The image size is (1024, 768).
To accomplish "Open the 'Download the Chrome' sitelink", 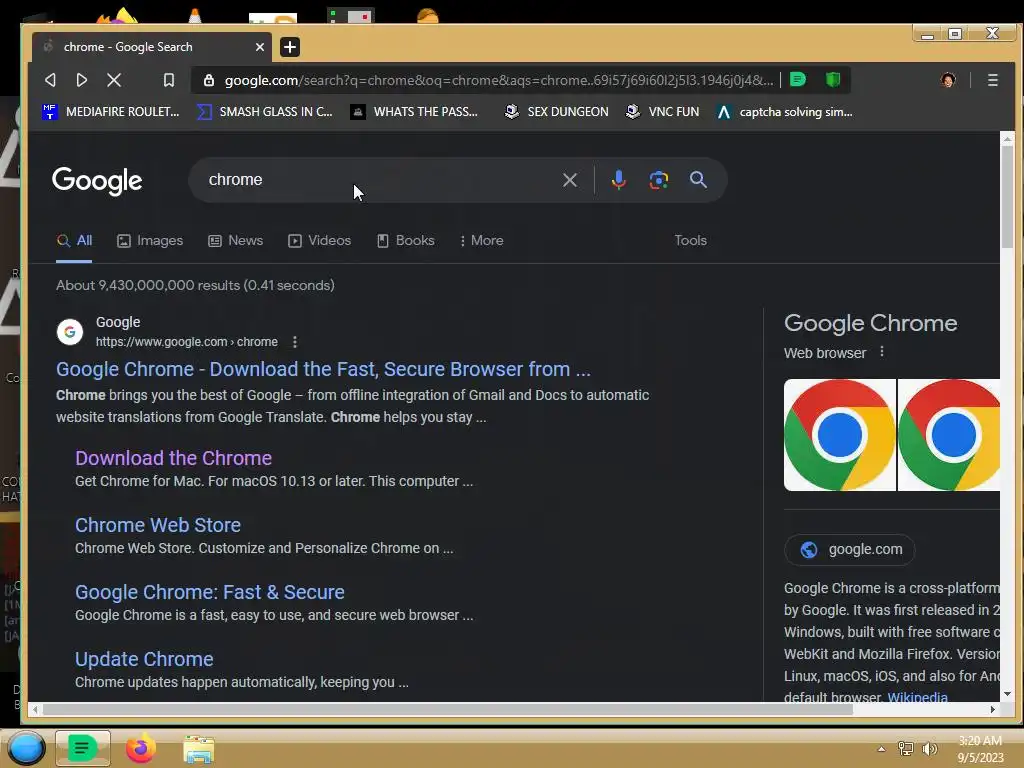I will 173,458.
